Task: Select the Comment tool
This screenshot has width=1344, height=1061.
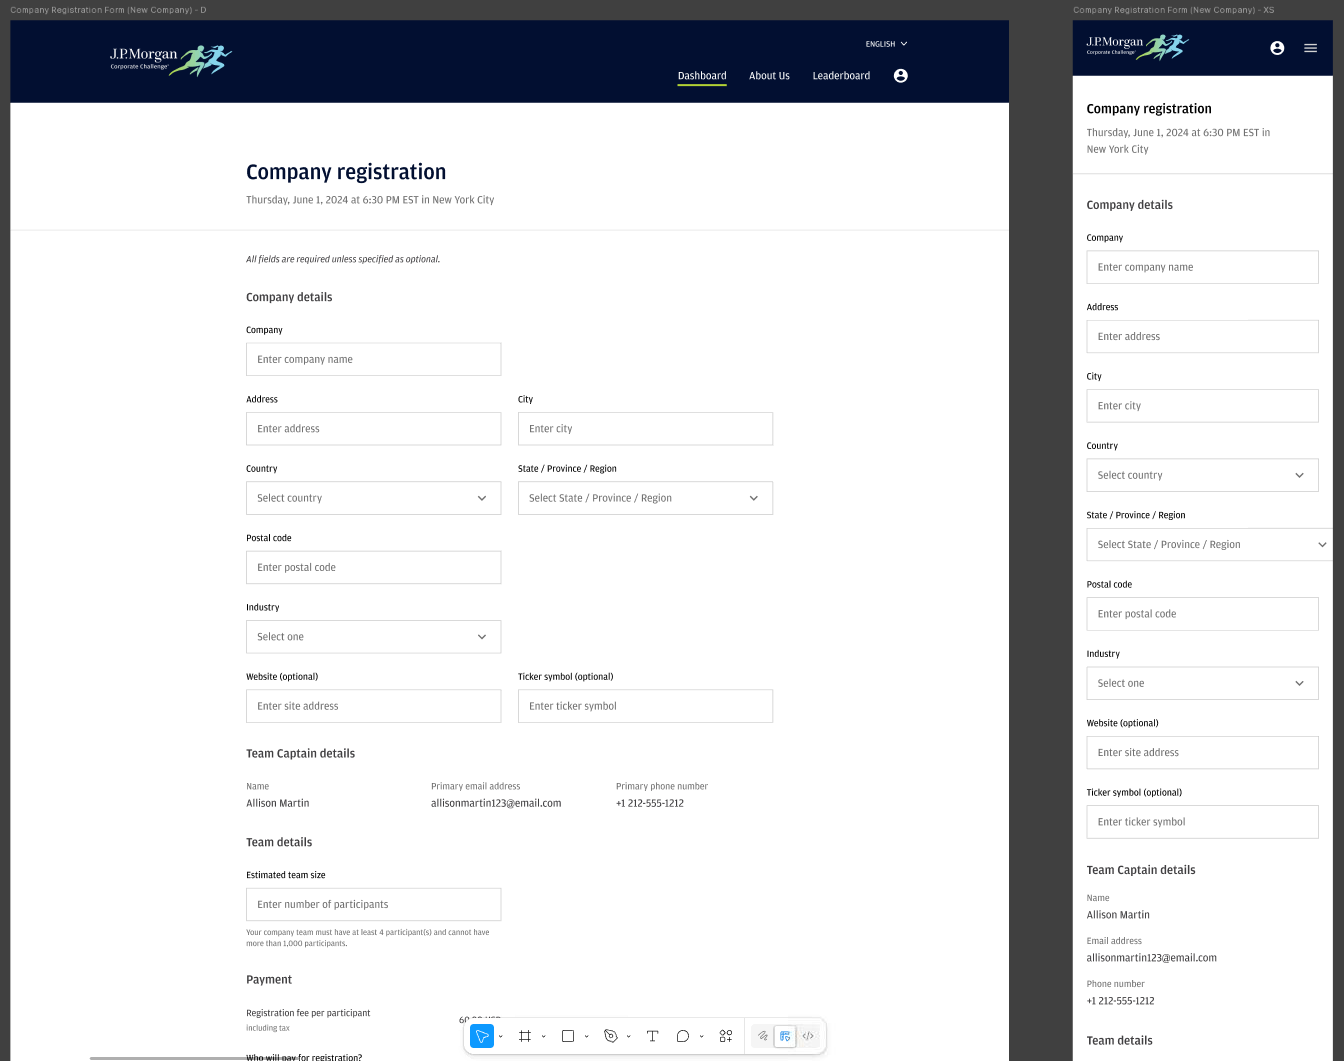Action: click(683, 1036)
